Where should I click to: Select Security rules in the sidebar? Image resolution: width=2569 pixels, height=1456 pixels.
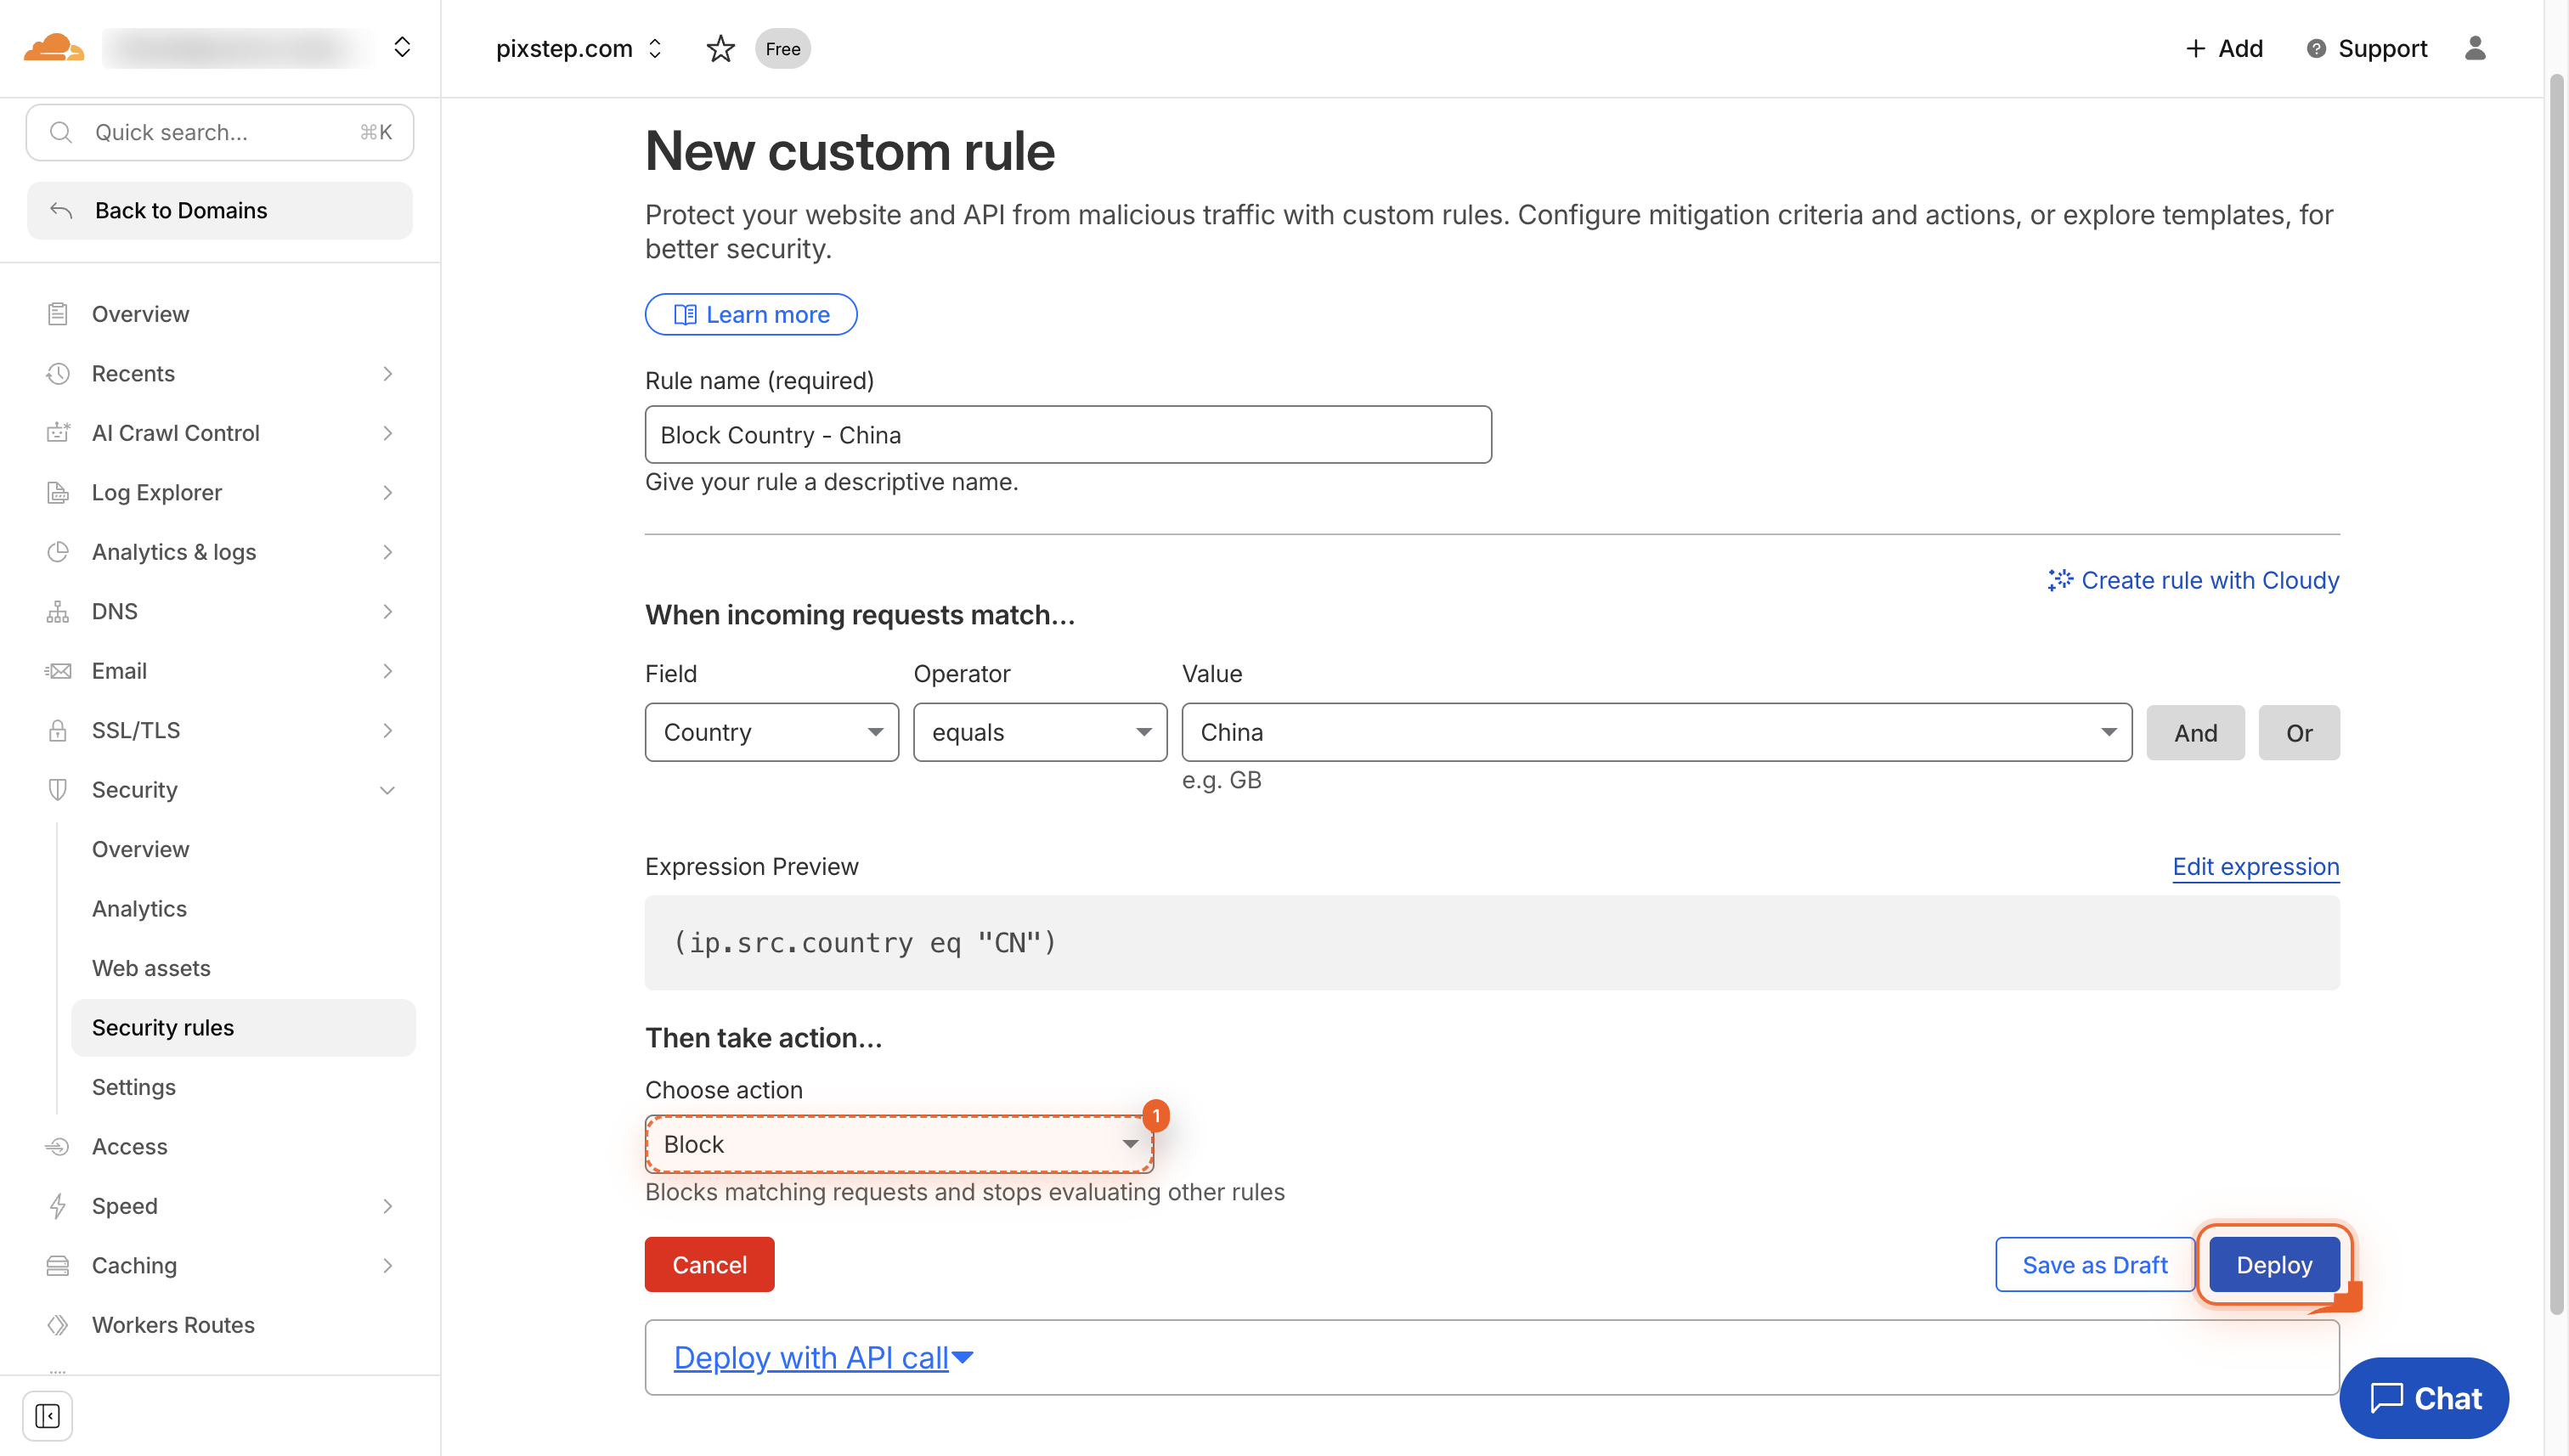coord(163,1027)
